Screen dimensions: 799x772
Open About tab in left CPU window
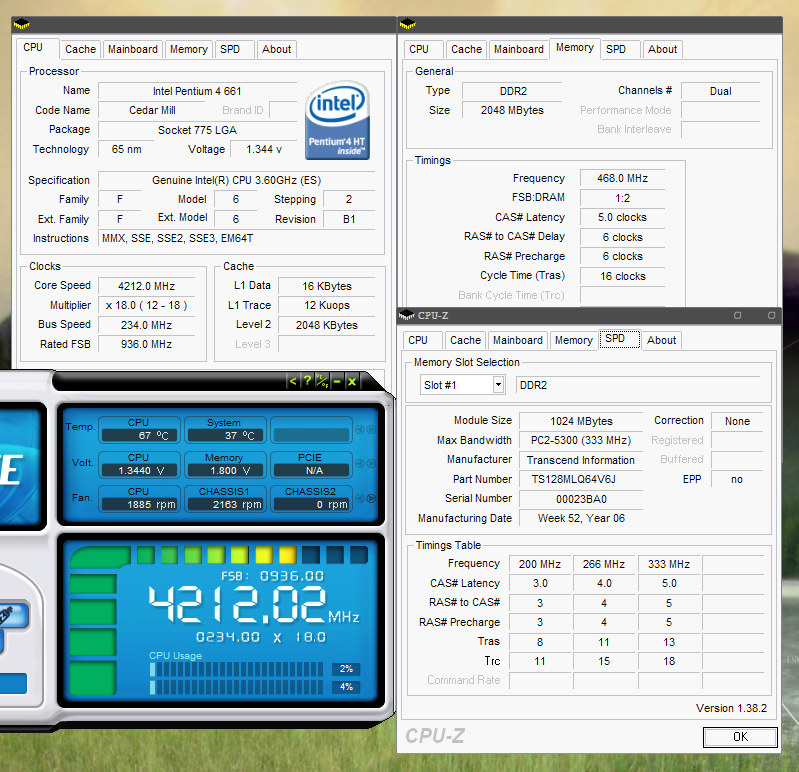pos(276,49)
